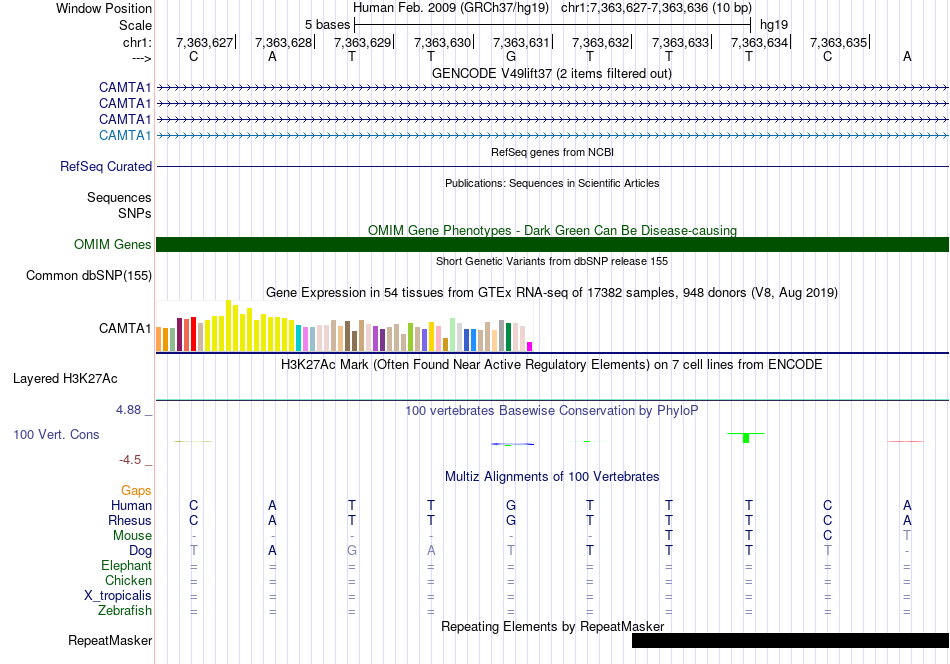Select the light blue CAMTA1 transcript label
This screenshot has height=664, width=950.
[x=125, y=135]
